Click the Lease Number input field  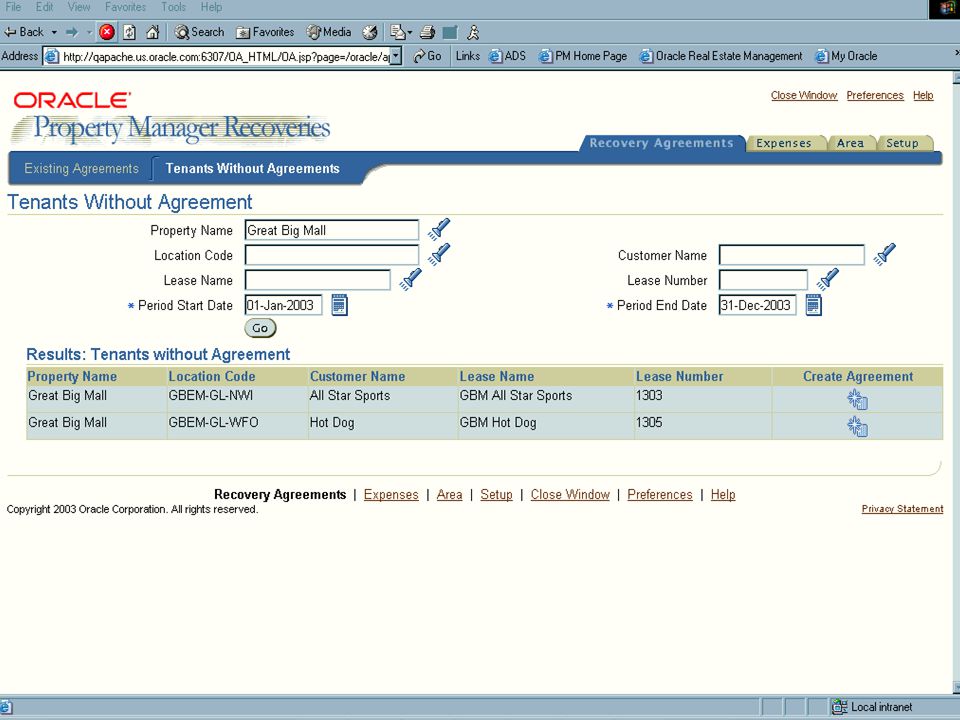tap(763, 280)
